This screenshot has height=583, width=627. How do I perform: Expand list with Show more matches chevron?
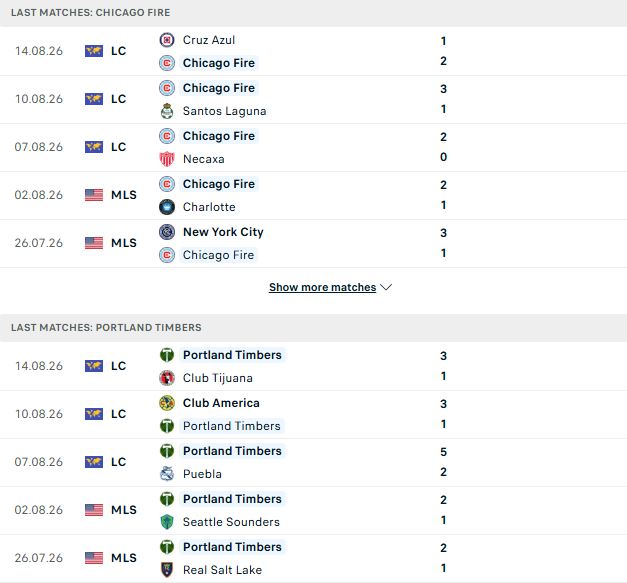386,287
